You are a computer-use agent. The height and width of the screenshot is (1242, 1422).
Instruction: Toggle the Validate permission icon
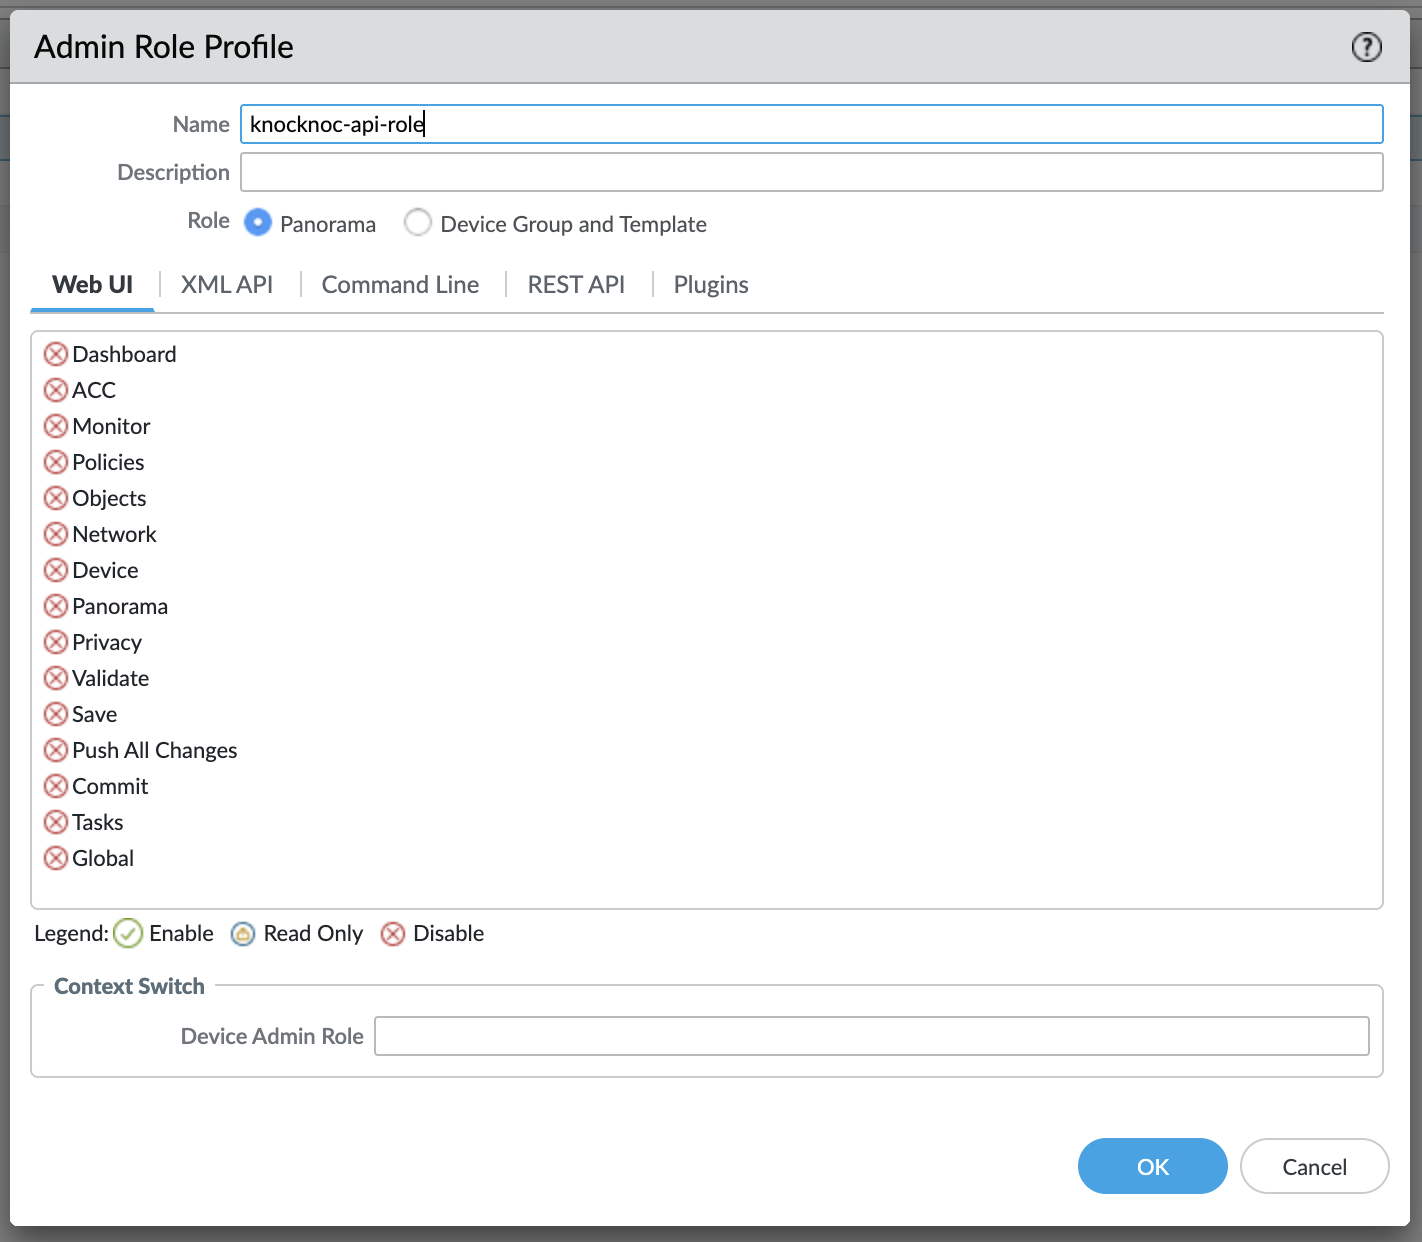click(56, 678)
